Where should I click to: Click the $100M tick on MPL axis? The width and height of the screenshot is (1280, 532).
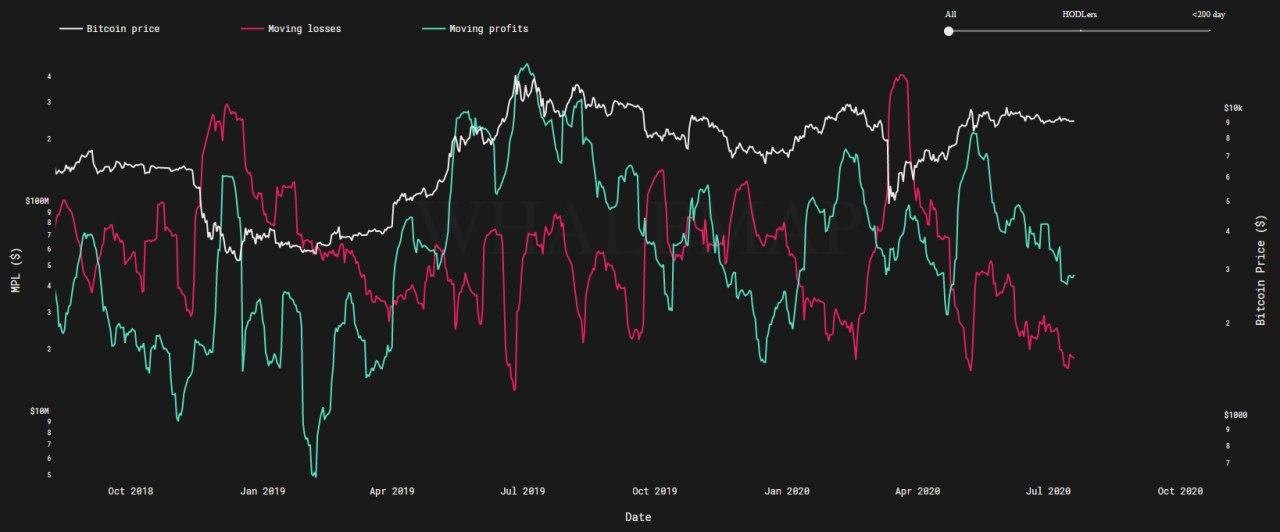click(x=37, y=201)
